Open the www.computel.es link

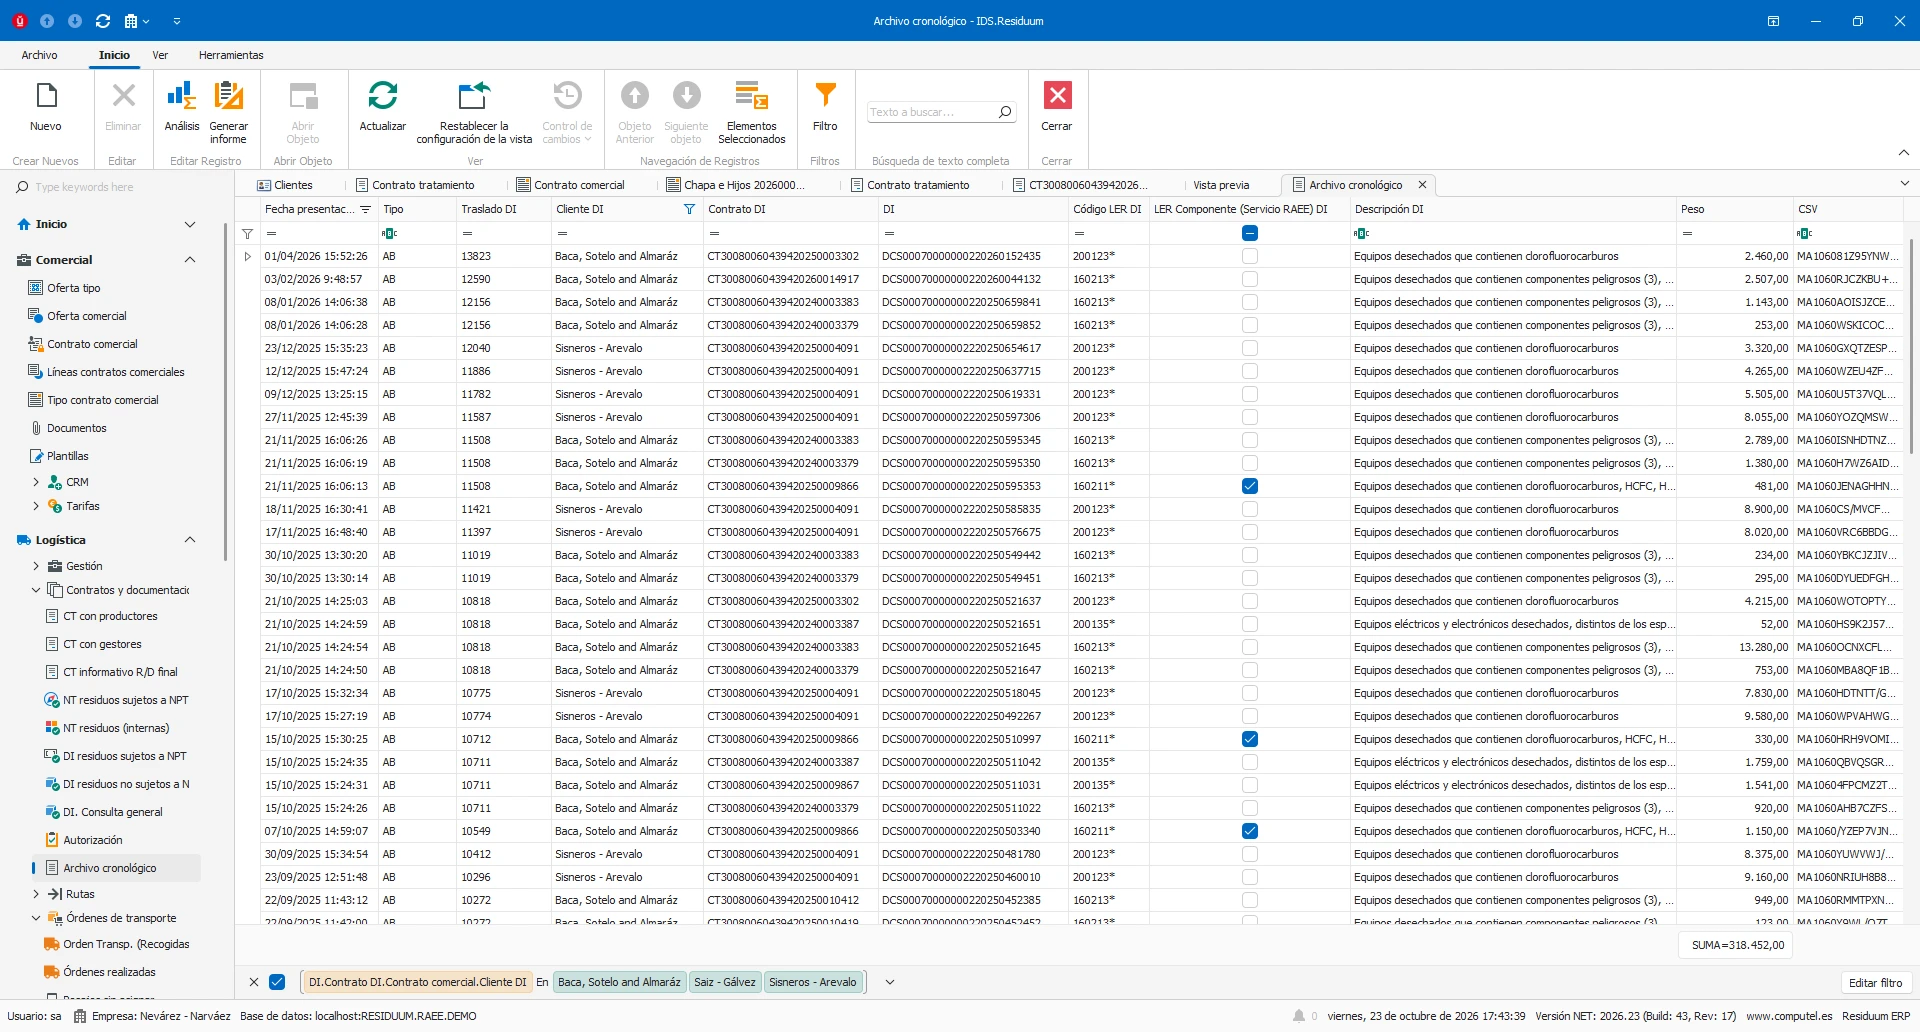(1789, 1016)
